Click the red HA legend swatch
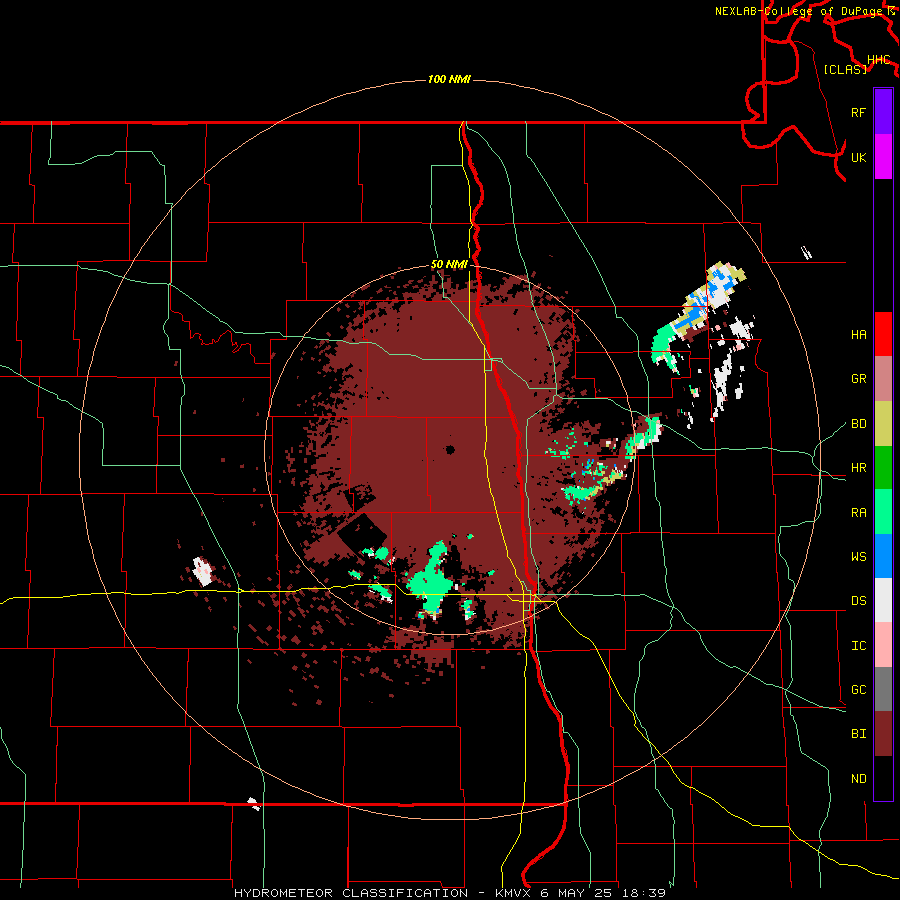This screenshot has height=900, width=900. 883,334
